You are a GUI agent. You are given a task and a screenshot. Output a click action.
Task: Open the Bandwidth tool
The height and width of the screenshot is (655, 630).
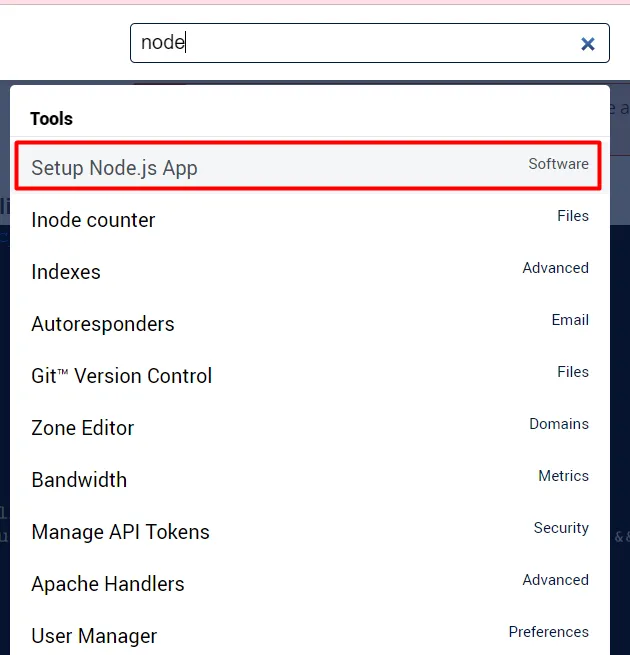(310, 480)
